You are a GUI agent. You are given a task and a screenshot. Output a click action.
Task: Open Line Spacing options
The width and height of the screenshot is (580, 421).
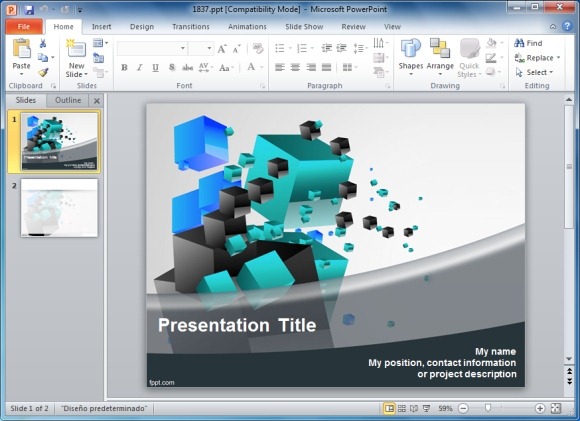coord(360,48)
